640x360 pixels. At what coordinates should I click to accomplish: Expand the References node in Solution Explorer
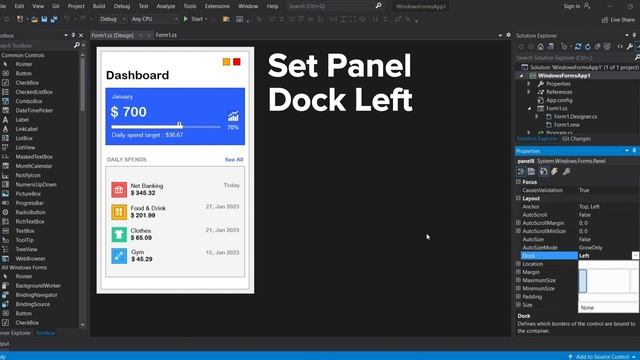529,92
